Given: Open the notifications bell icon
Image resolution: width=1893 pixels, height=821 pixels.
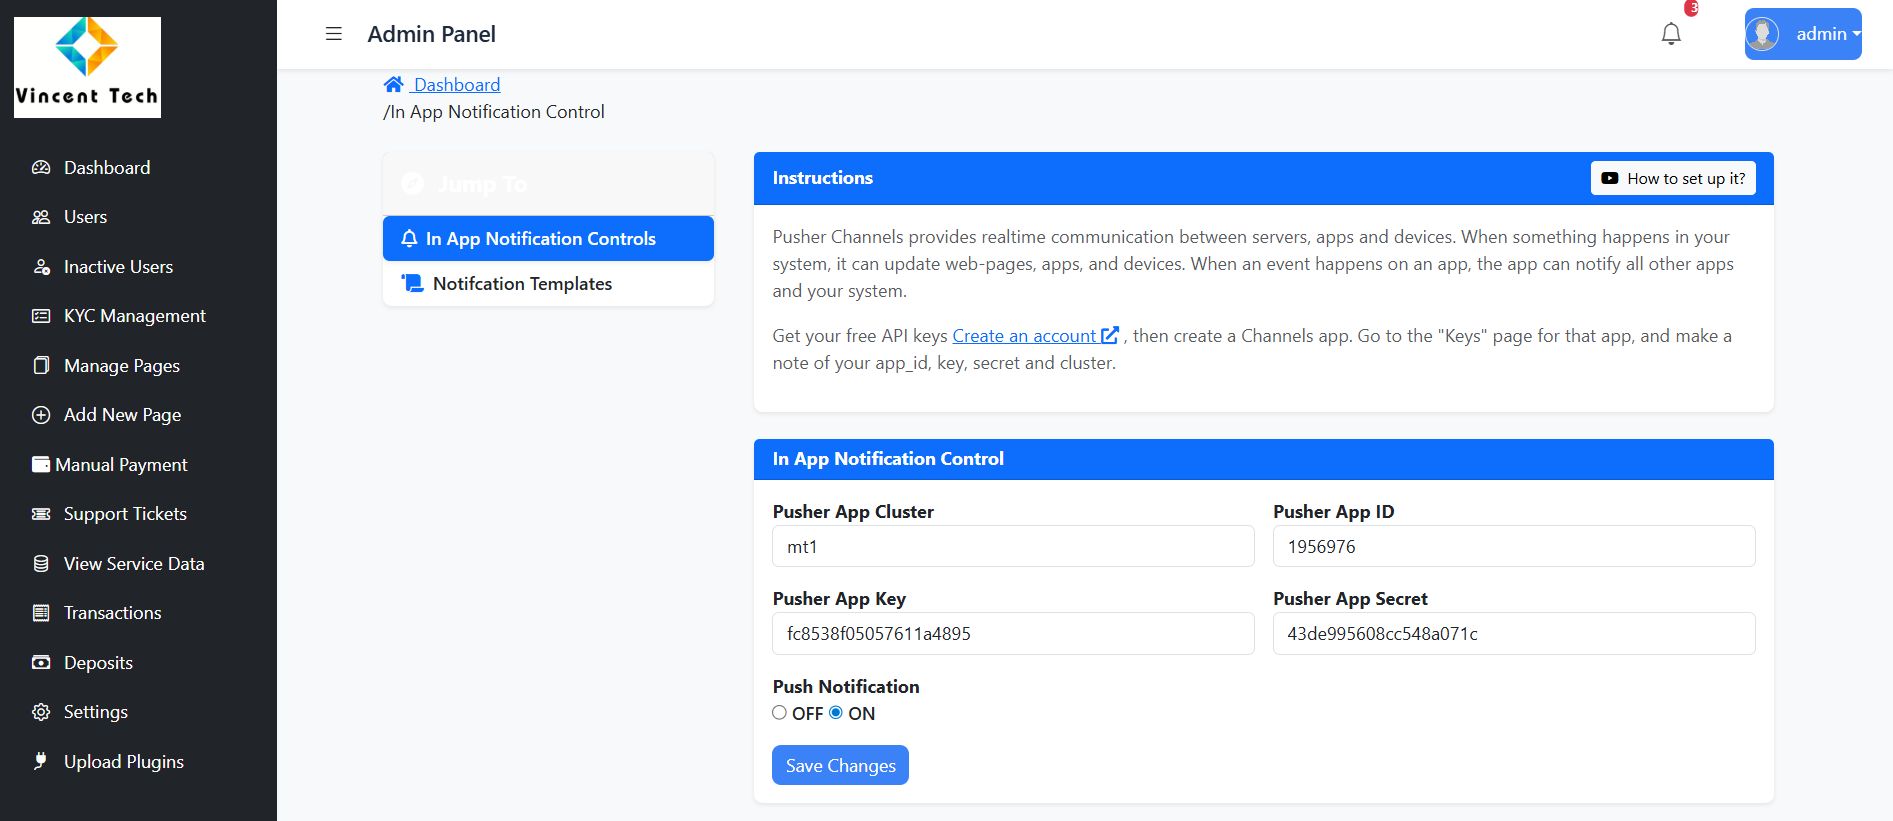Looking at the screenshot, I should coord(1671,34).
